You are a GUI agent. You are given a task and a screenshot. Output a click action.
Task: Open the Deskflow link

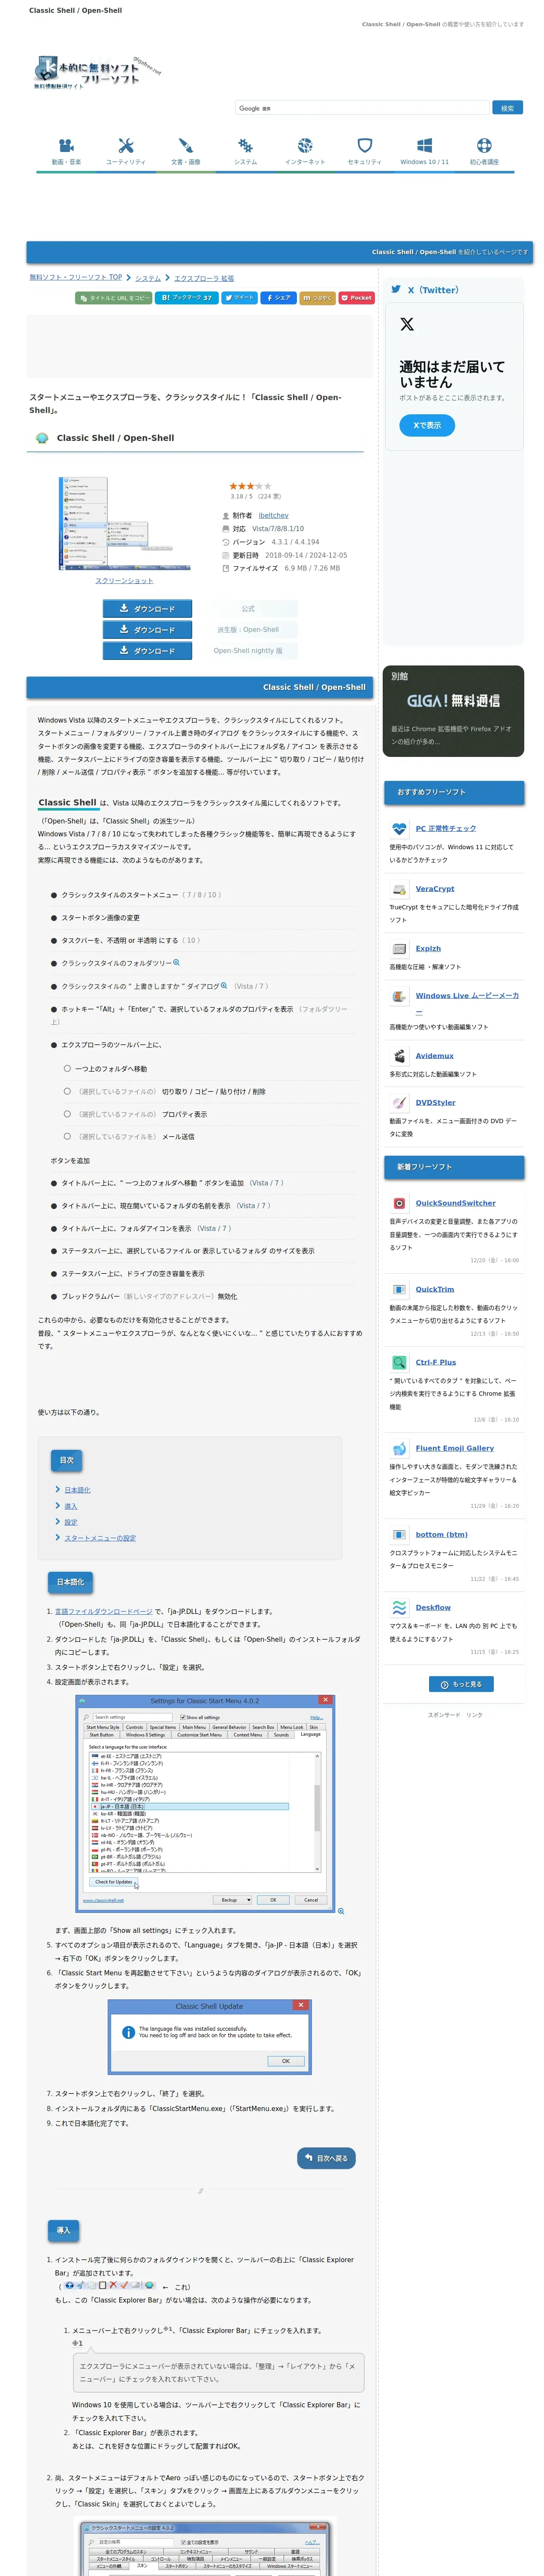tap(433, 1607)
